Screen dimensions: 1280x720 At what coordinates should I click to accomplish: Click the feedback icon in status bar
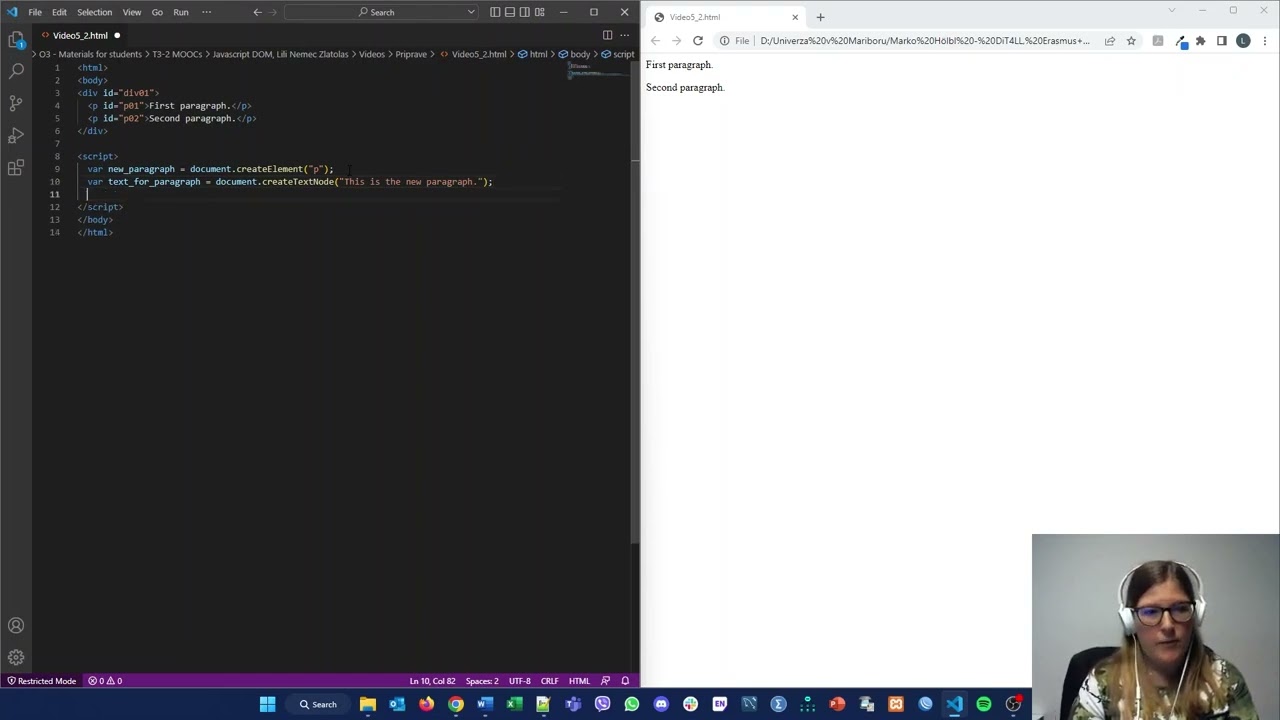coord(605,681)
